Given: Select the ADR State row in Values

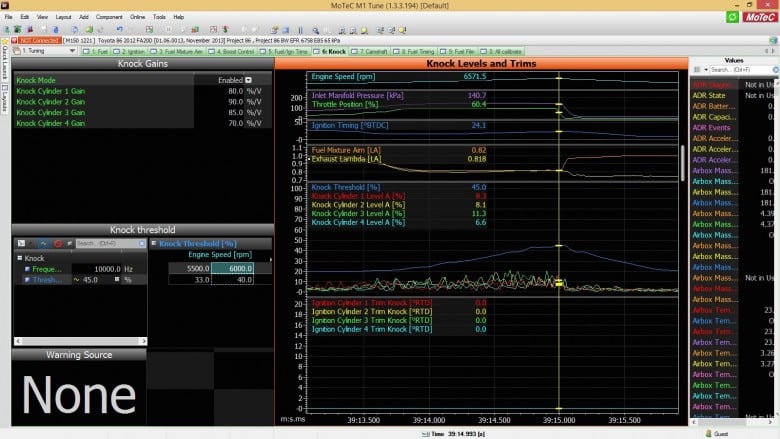Looking at the screenshot, I should 733,95.
